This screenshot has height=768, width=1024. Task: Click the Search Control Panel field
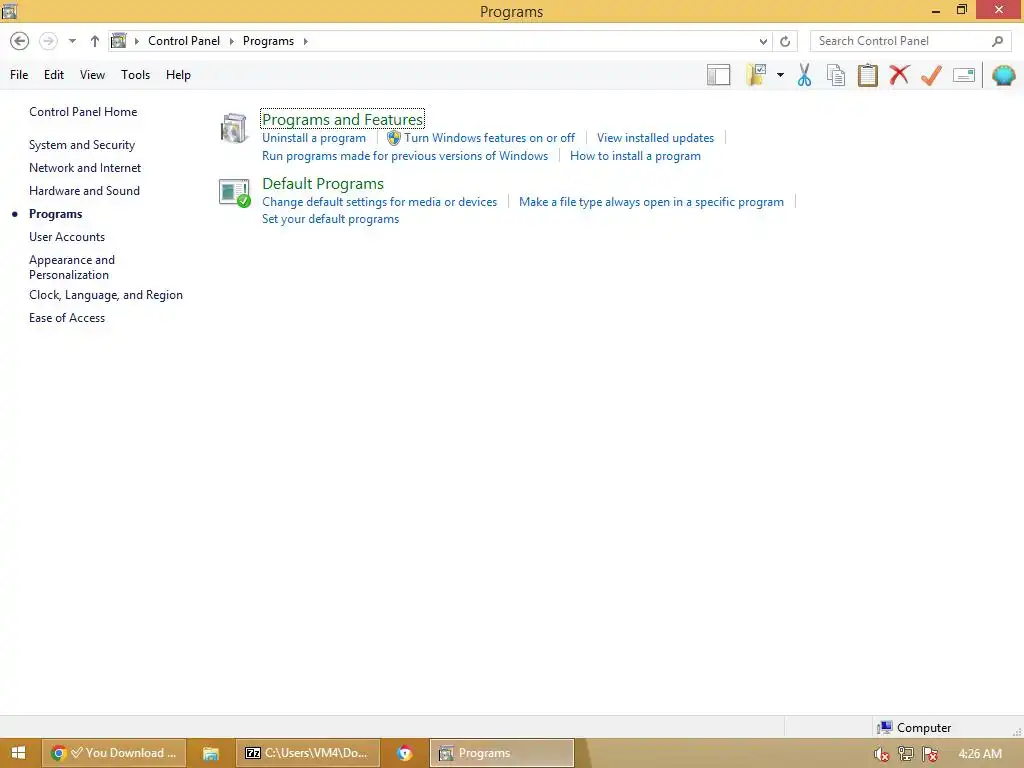(910, 41)
